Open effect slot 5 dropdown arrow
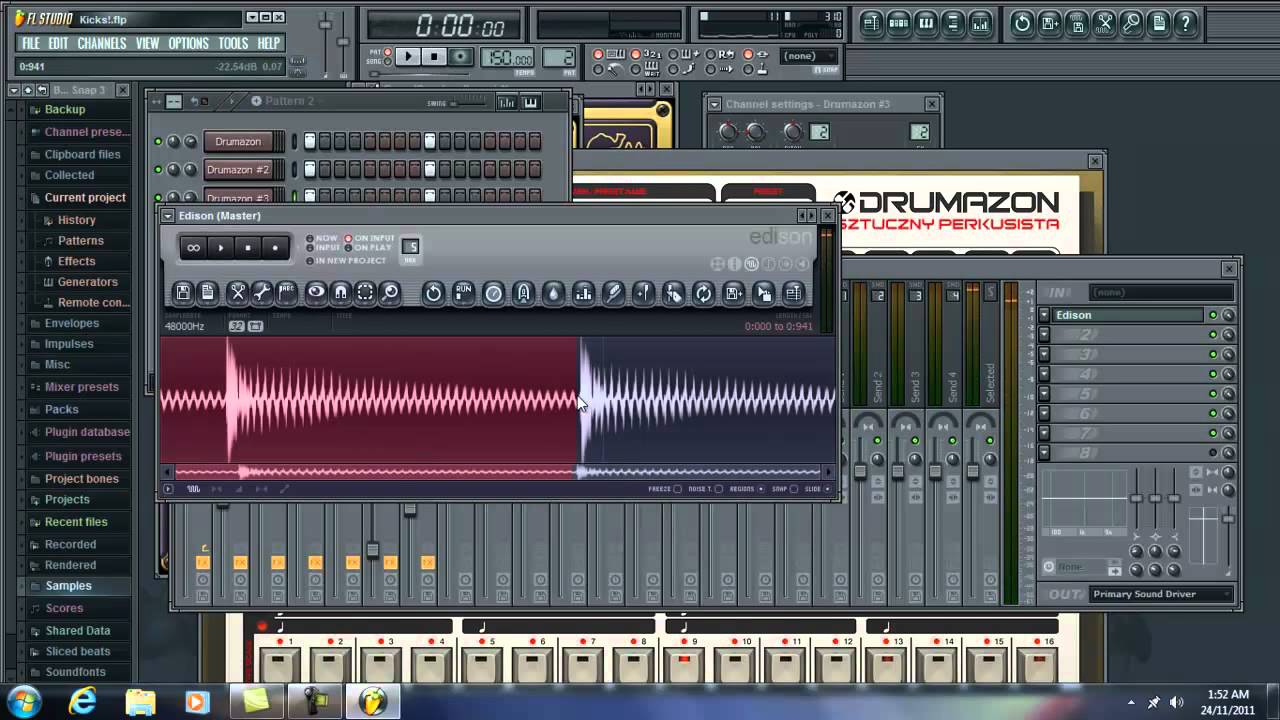Viewport: 1280px width, 720px height. (1044, 394)
